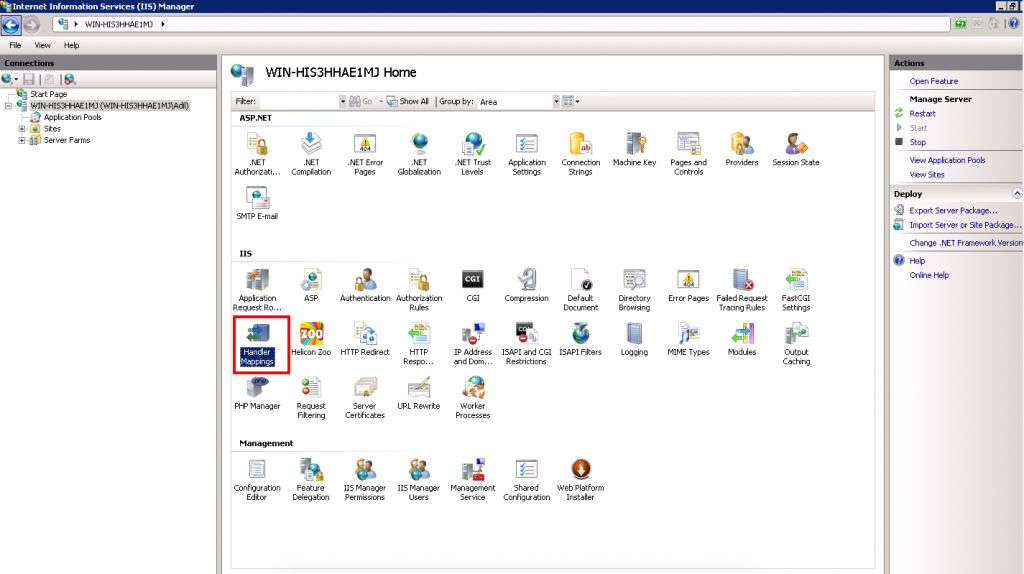This screenshot has height=574, width=1024.
Task: Open the Machine Key feature
Action: pos(634,150)
